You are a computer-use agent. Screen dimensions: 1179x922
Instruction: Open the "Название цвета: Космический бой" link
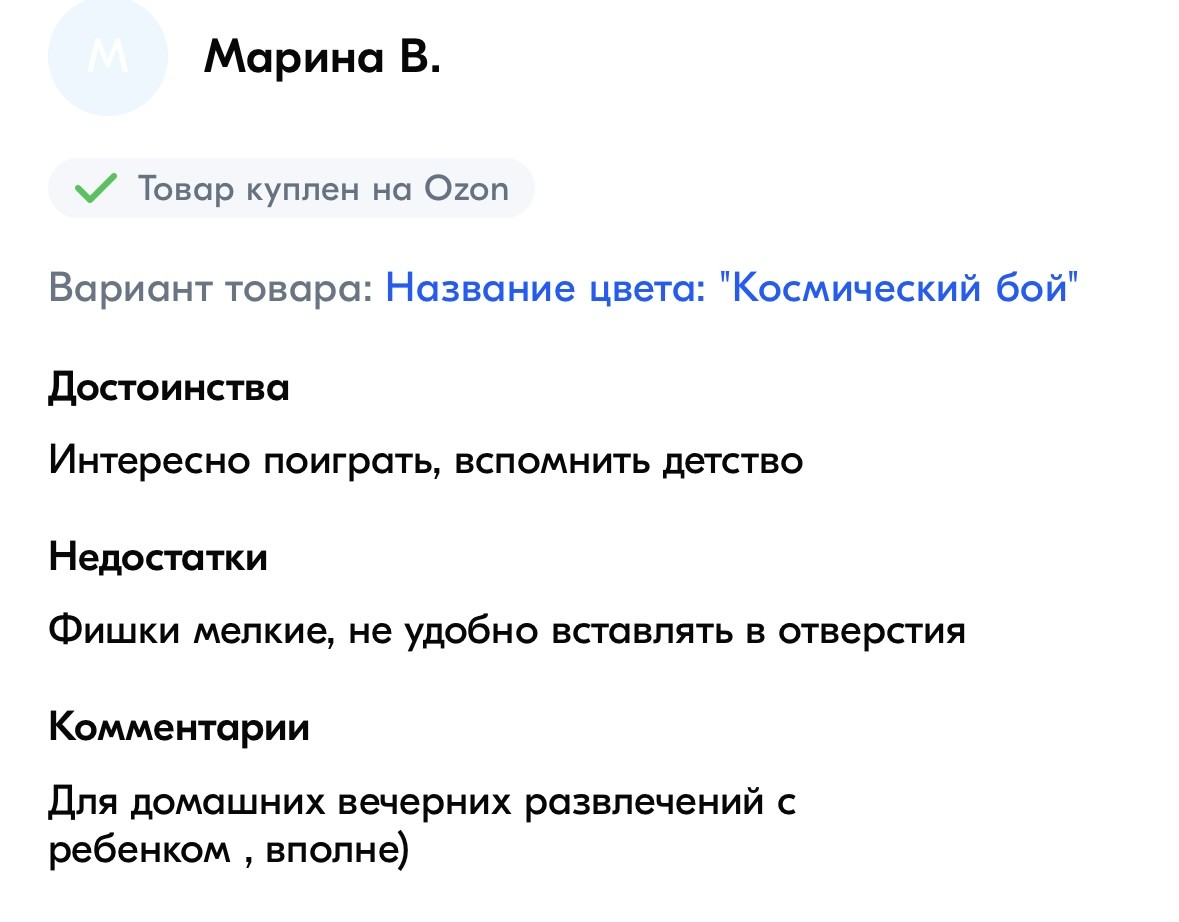pyautogui.click(x=732, y=287)
